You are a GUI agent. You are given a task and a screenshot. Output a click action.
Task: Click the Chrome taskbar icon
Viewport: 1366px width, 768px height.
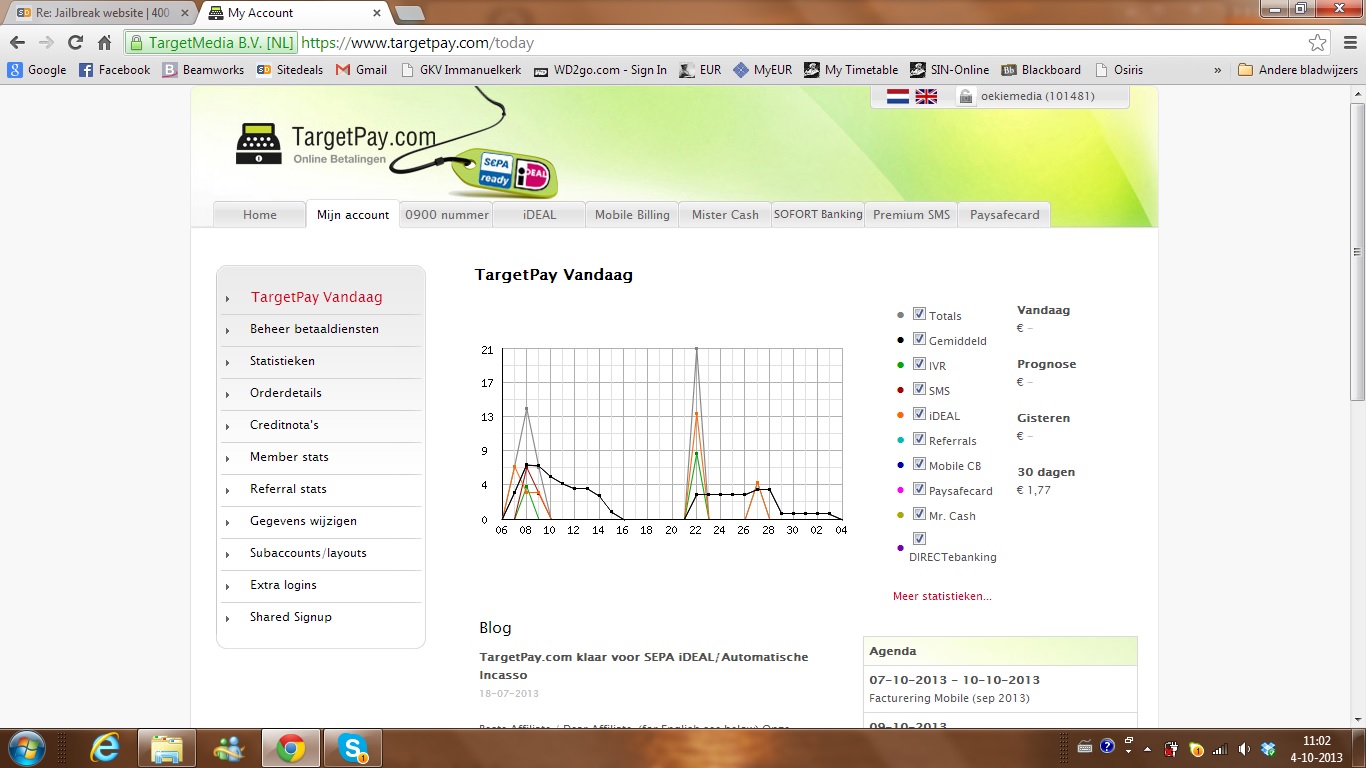[290, 748]
